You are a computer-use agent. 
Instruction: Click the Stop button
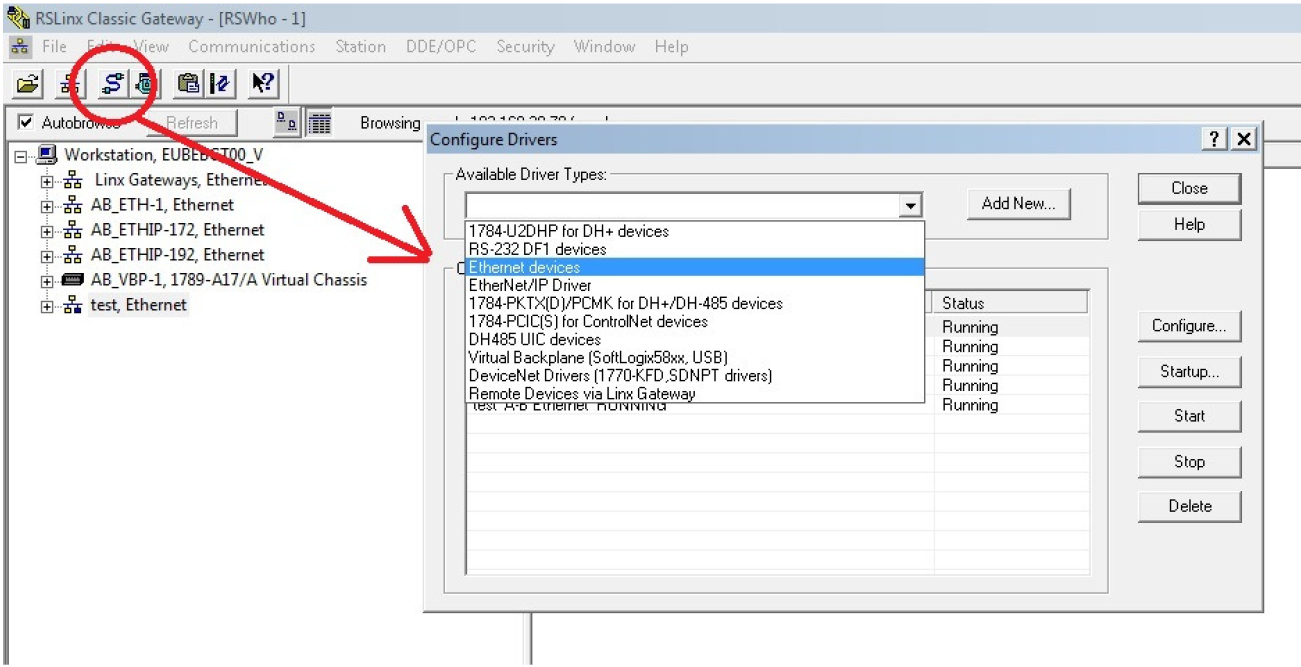point(1189,461)
